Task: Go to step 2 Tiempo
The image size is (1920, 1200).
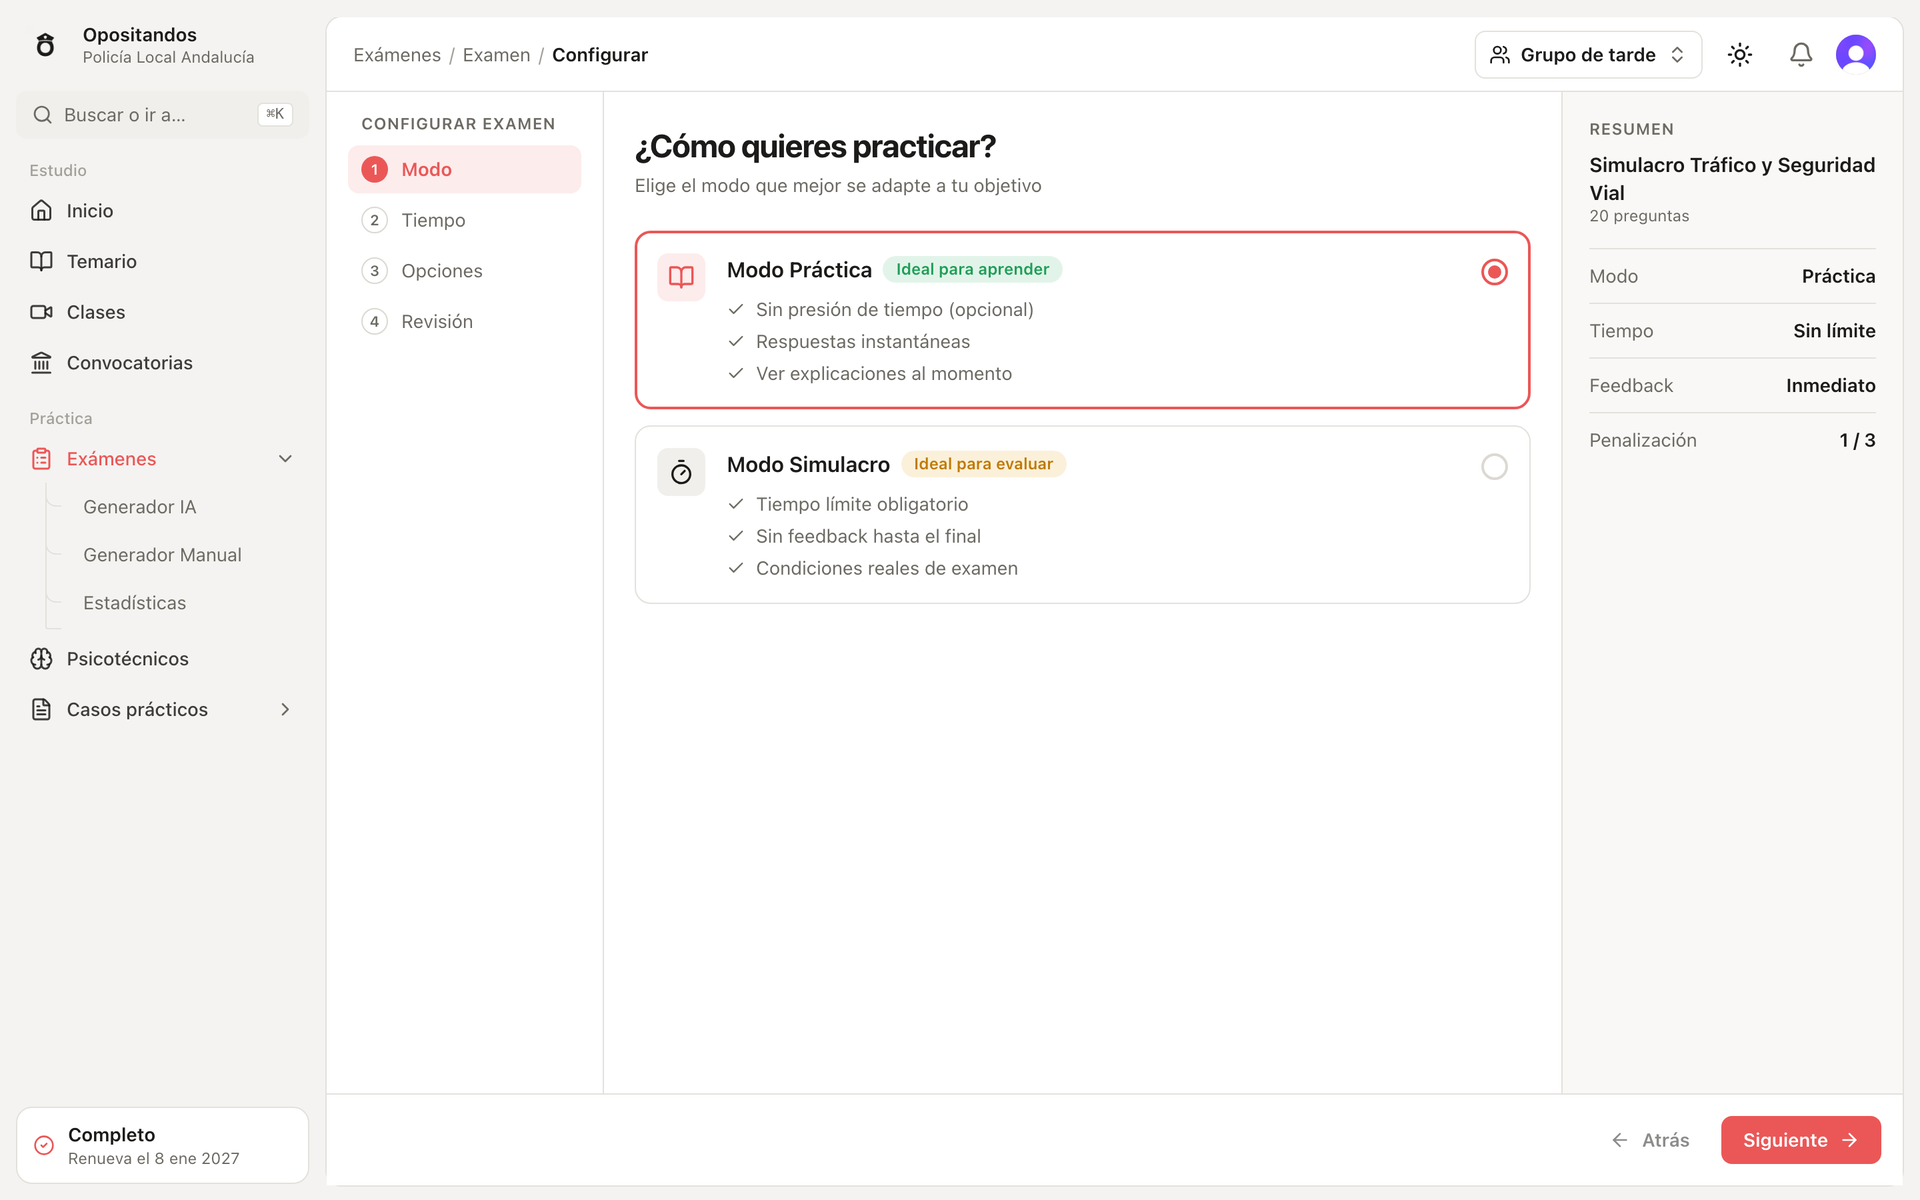Action: pyautogui.click(x=464, y=220)
